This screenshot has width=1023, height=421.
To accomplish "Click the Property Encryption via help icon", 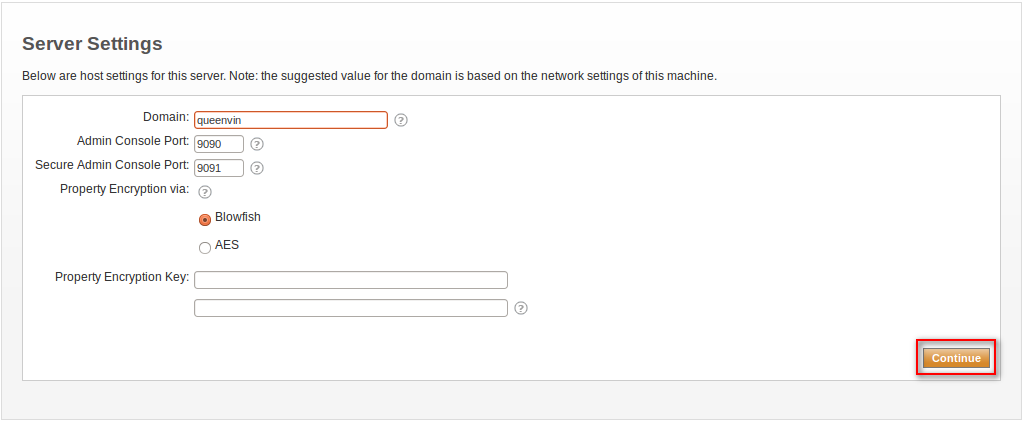I will pos(205,192).
